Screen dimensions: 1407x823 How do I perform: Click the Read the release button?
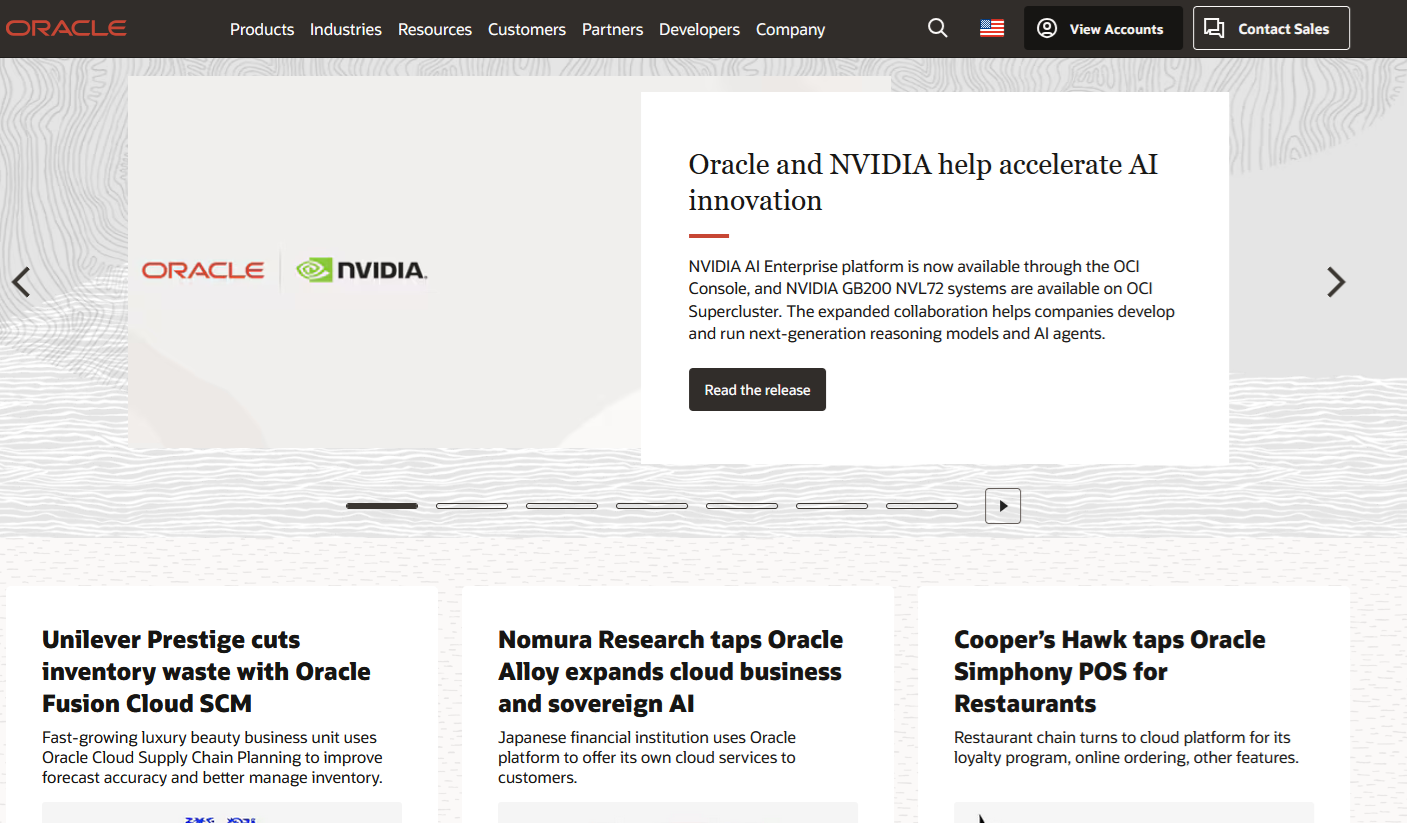coord(757,390)
